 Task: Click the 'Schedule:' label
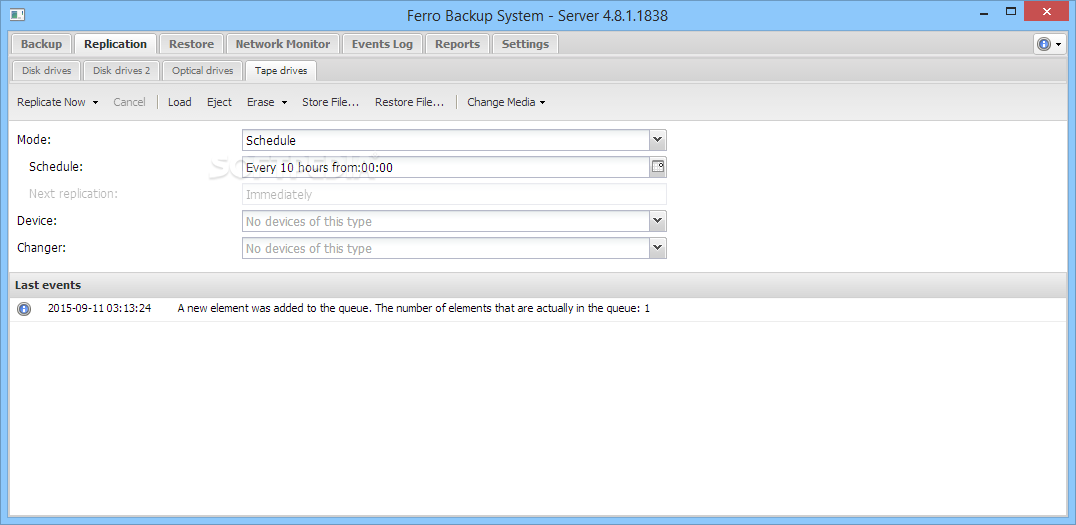pyautogui.click(x=56, y=167)
